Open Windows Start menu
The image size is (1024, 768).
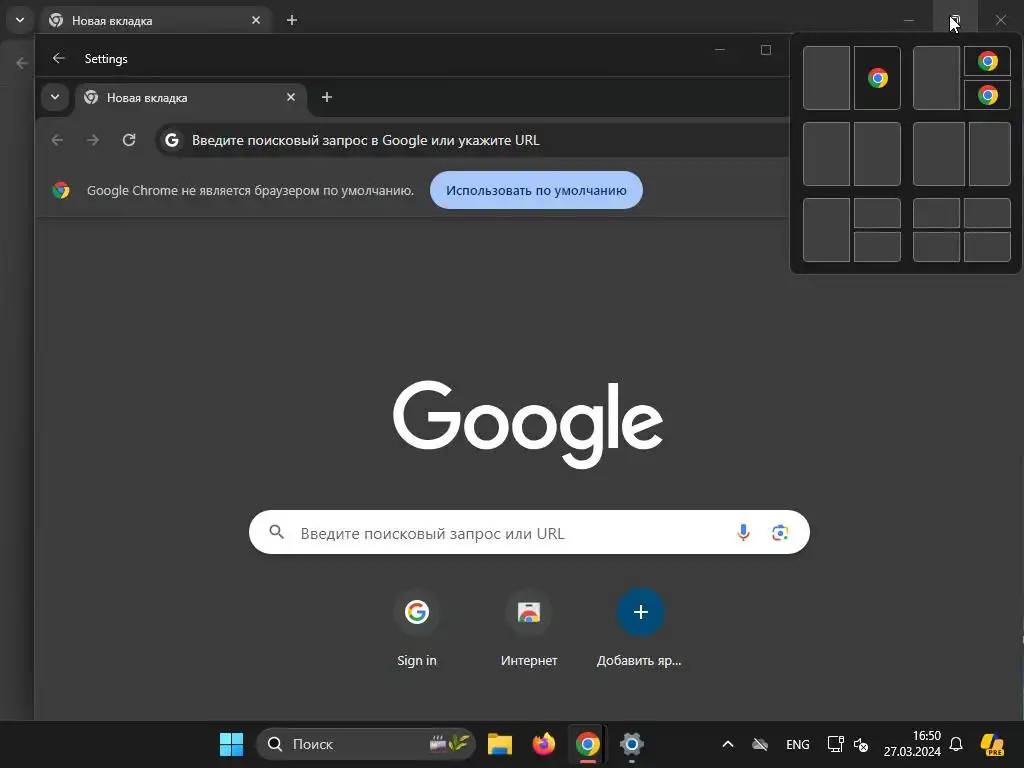[x=231, y=744]
